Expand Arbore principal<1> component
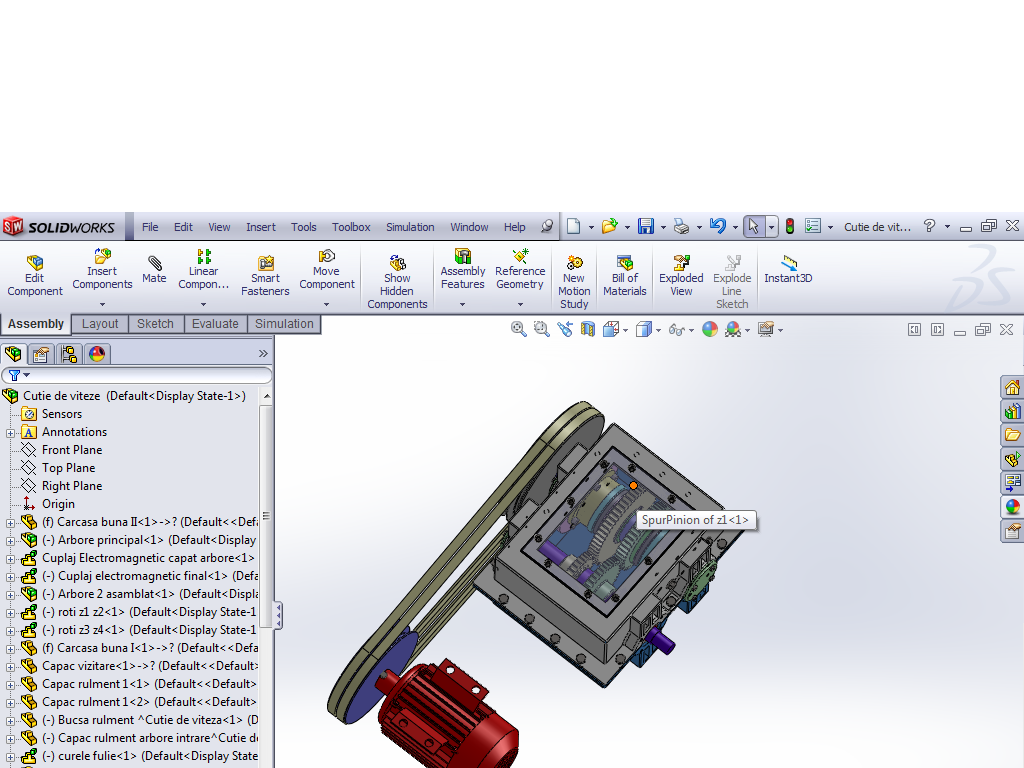The height and width of the screenshot is (768, 1024). [10, 541]
